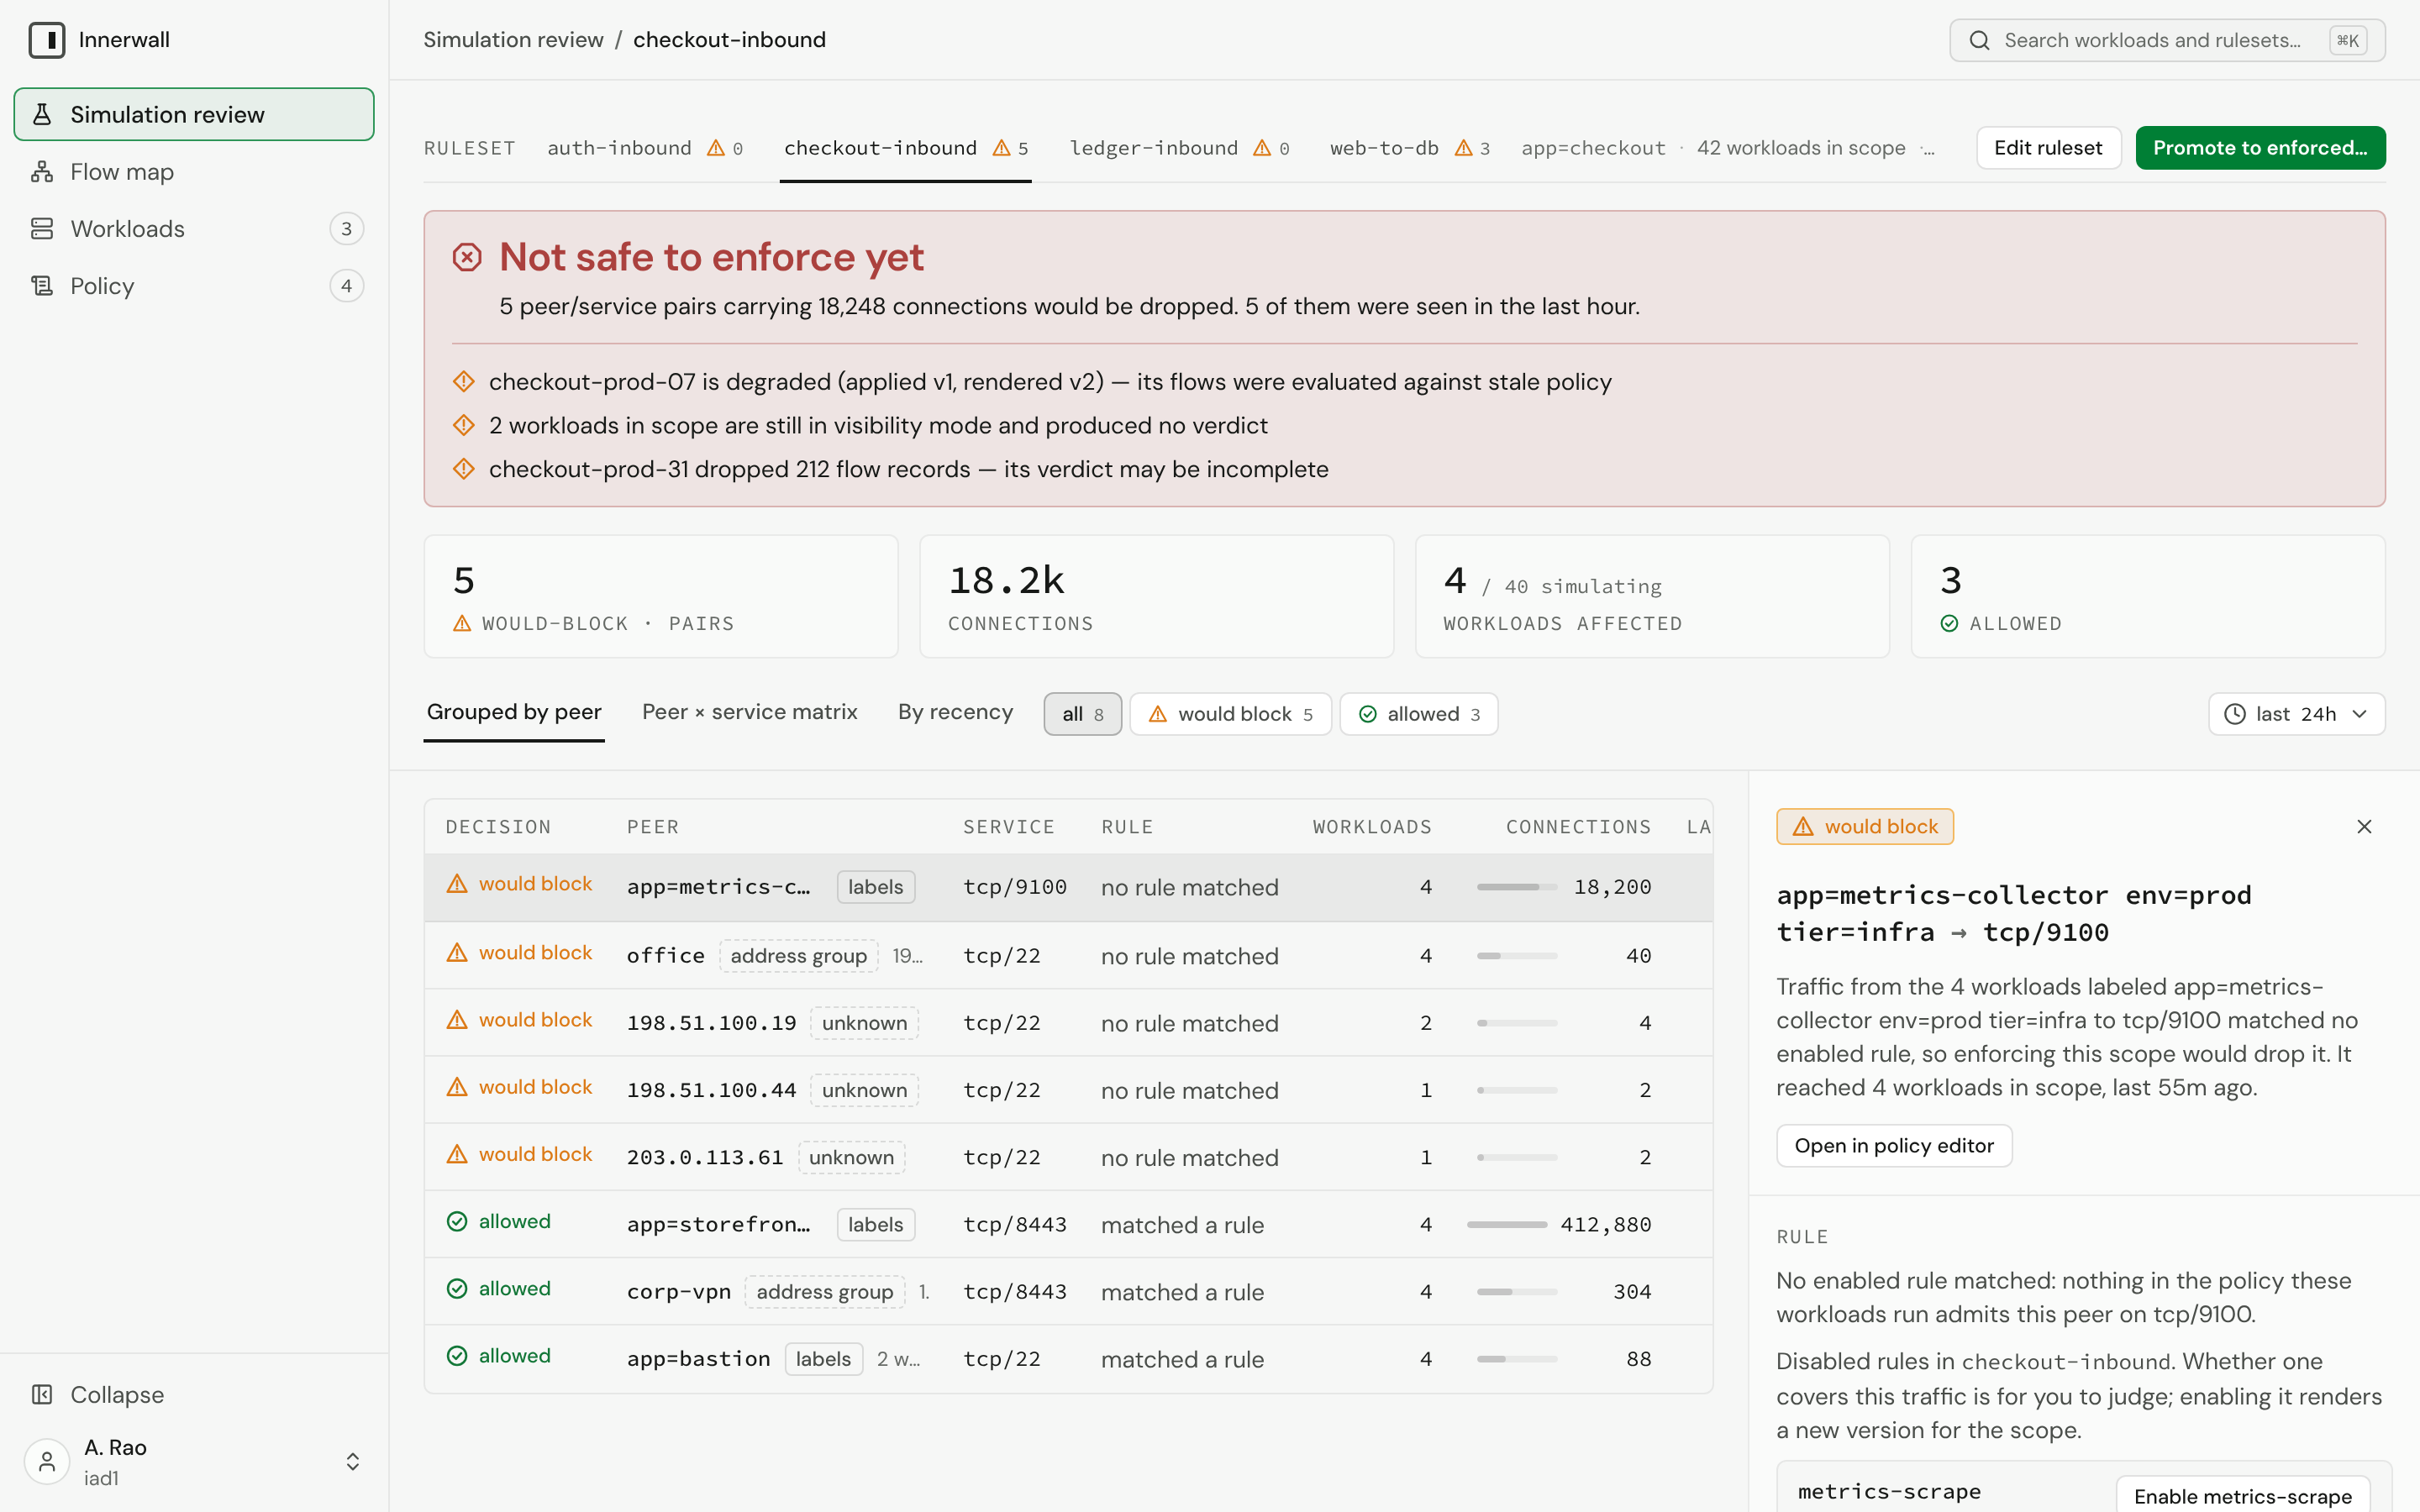
Task: Click warning icon beside checkout-prod-31 dropped records
Action: tap(464, 468)
